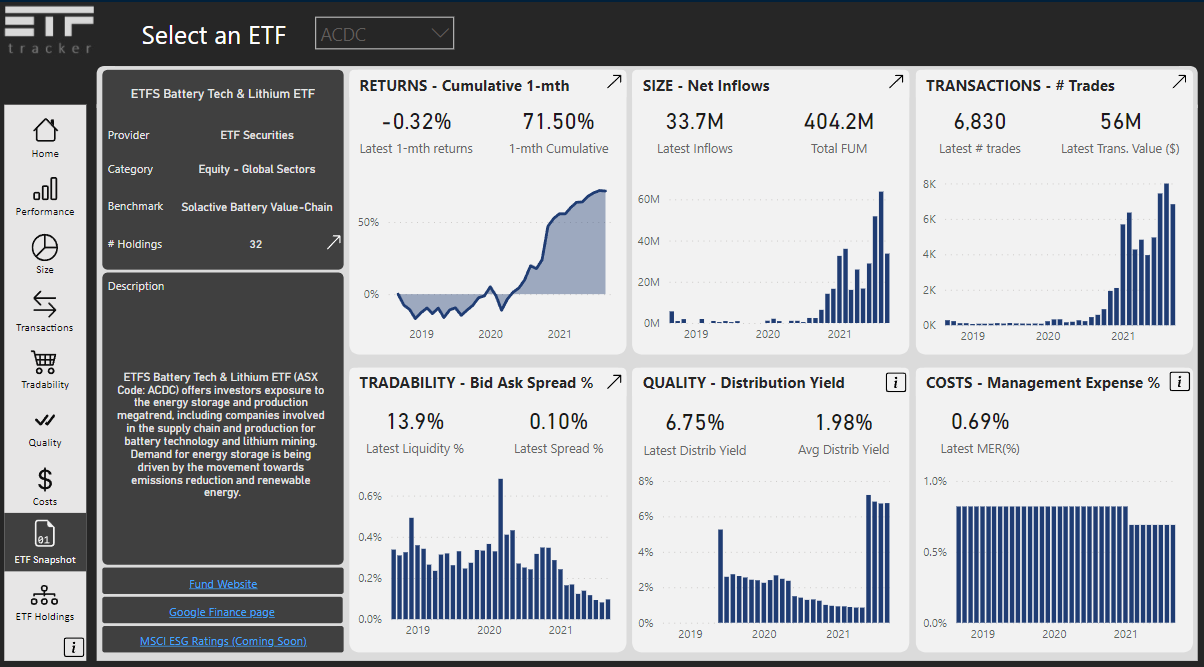Open Tradability Bid Ask Spread arrow icon

click(615, 381)
